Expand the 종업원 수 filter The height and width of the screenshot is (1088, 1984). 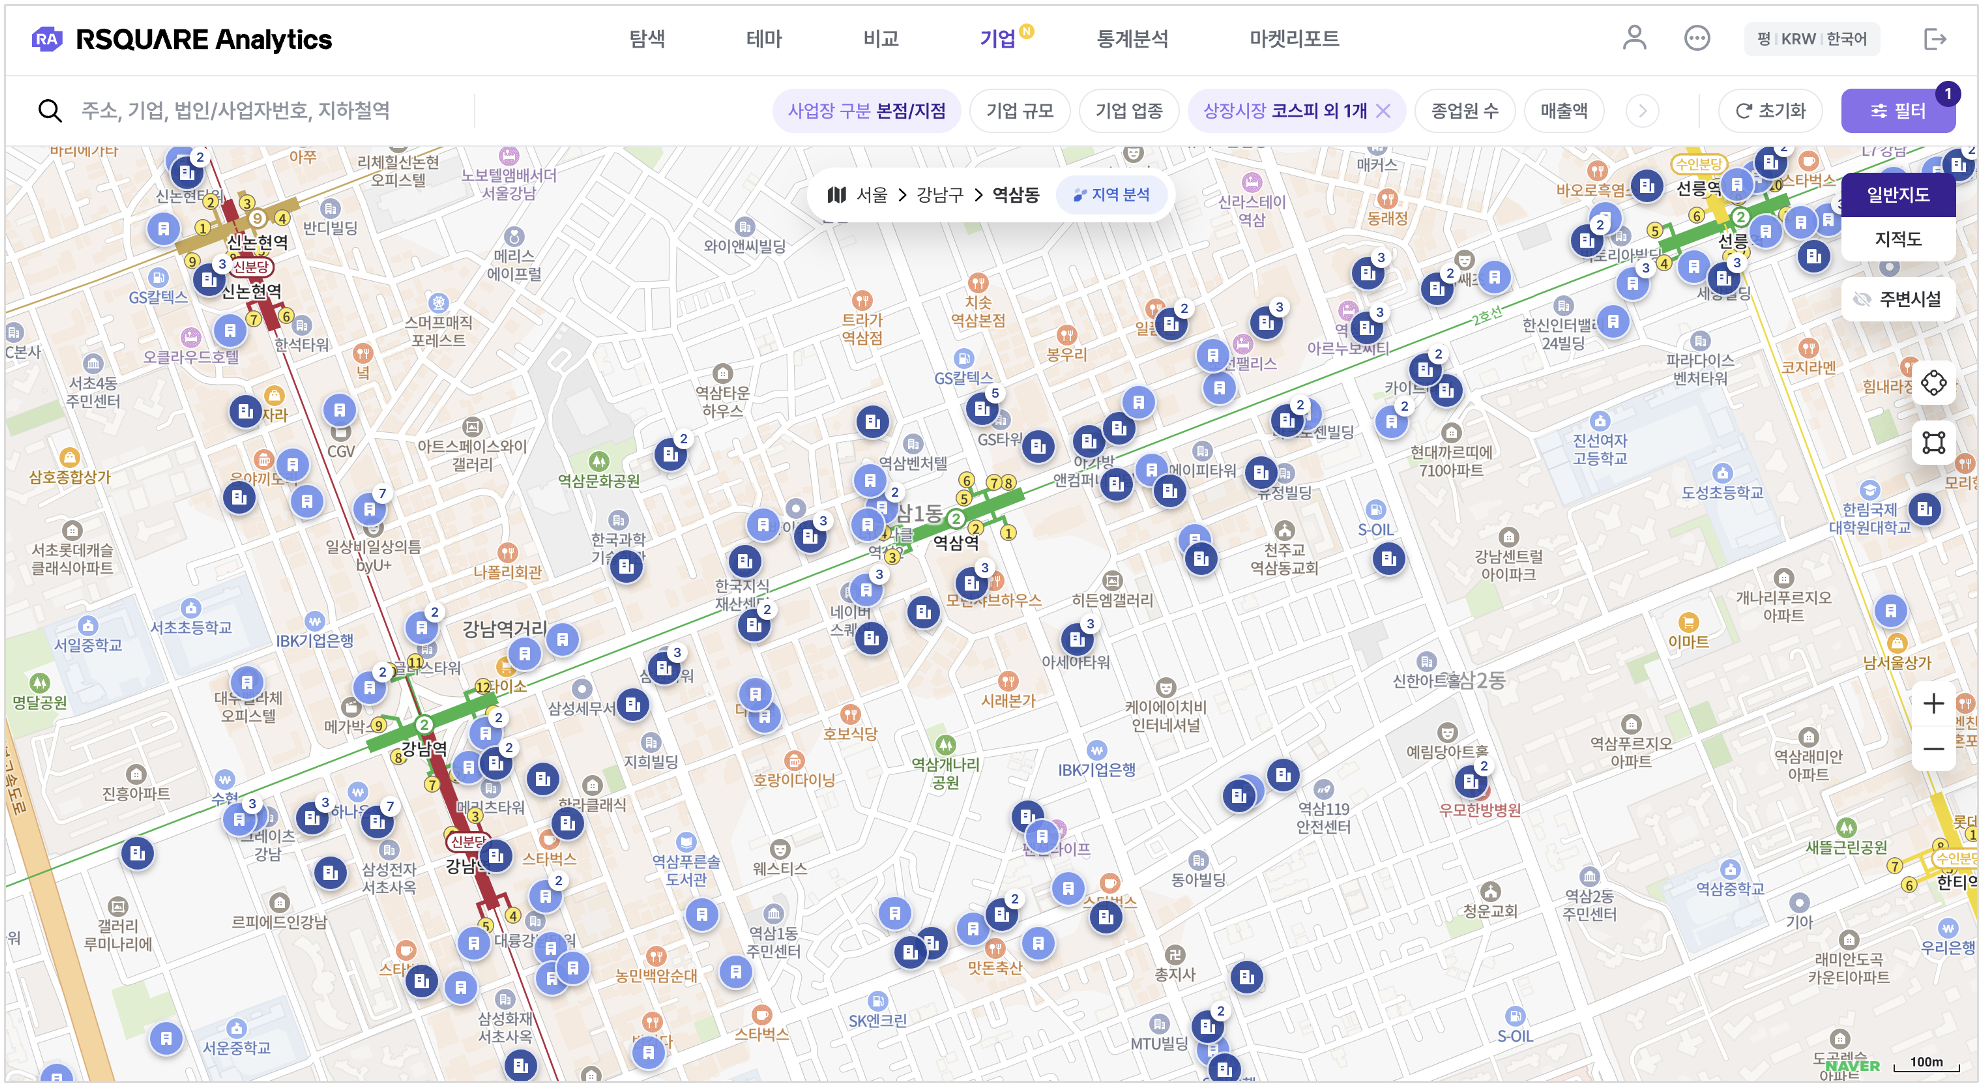[1464, 110]
